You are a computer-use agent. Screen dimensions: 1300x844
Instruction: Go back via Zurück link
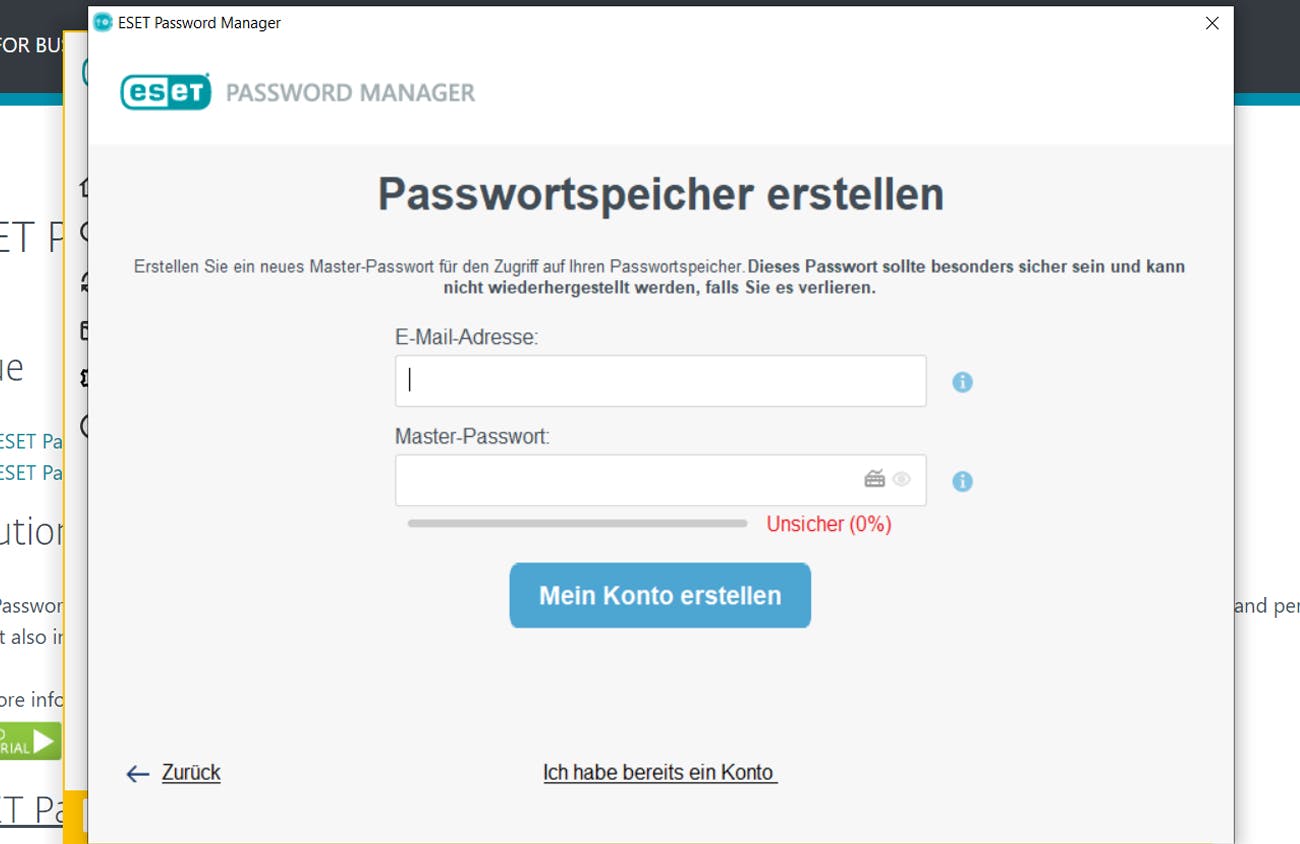(191, 772)
